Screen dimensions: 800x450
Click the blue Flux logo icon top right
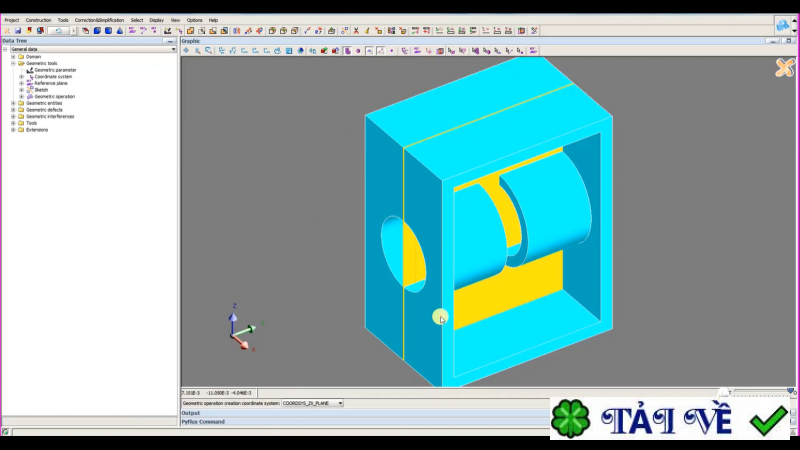pos(782,24)
